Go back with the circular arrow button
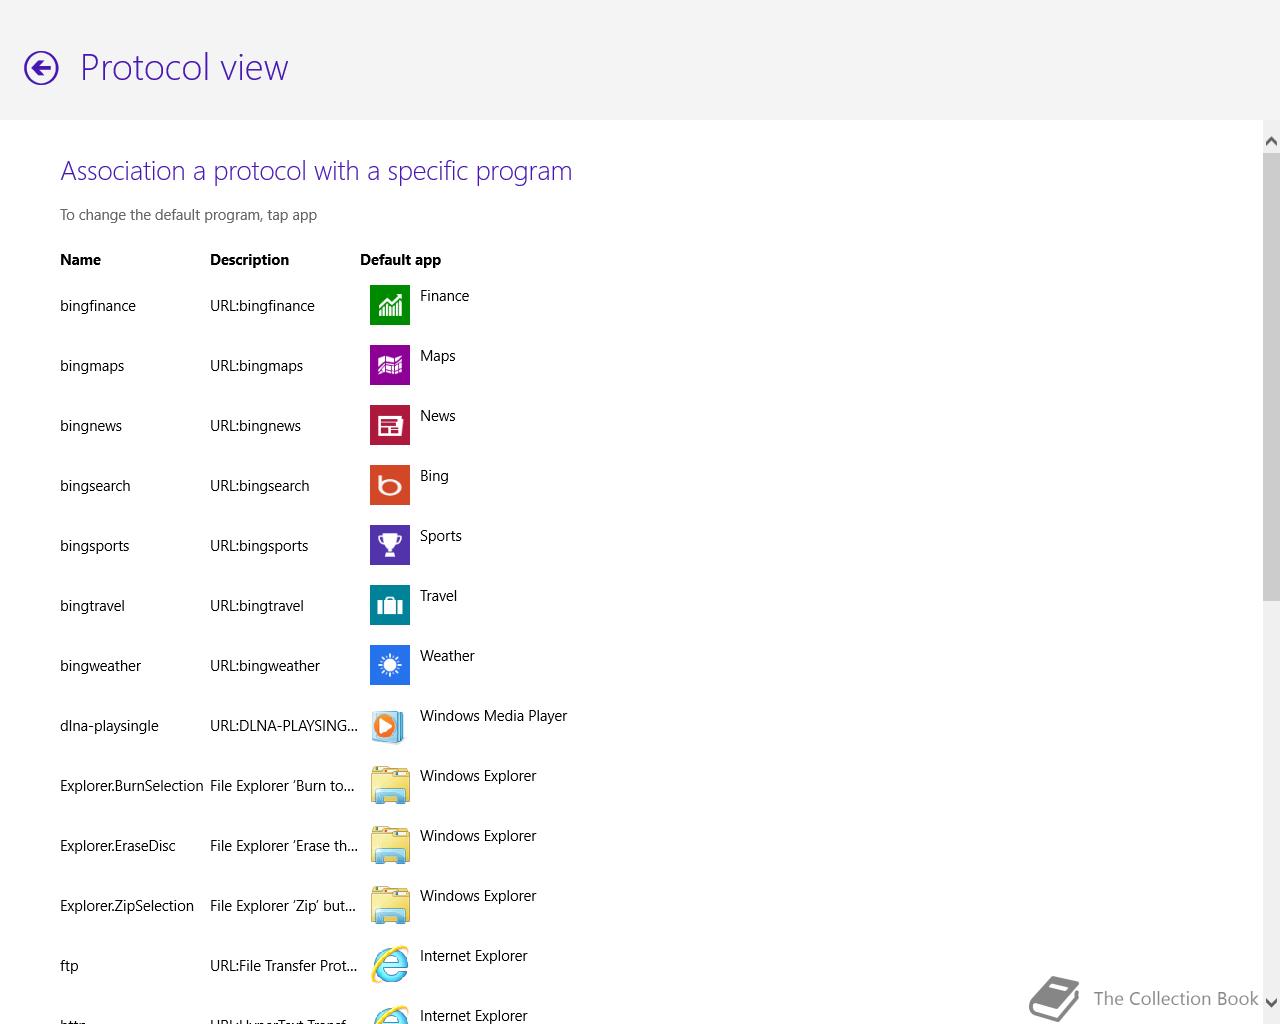This screenshot has height=1024, width=1280. click(41, 68)
